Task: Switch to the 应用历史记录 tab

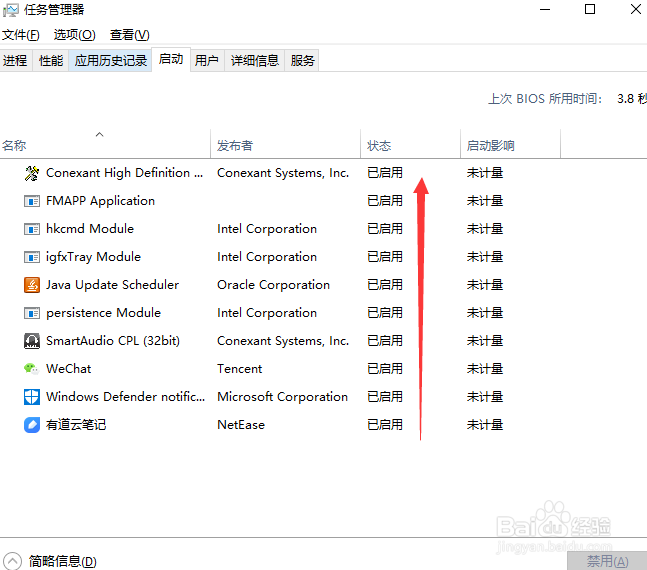Action: [111, 60]
